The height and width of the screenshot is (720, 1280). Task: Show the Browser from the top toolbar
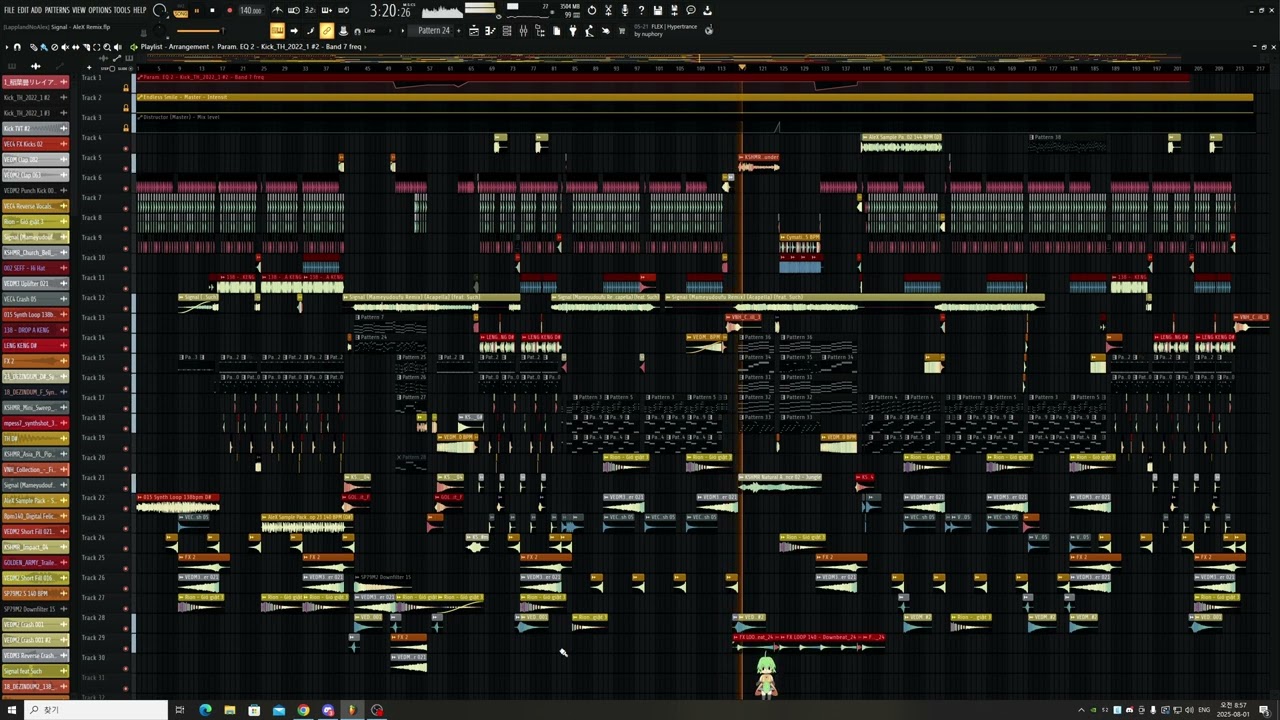[540, 31]
